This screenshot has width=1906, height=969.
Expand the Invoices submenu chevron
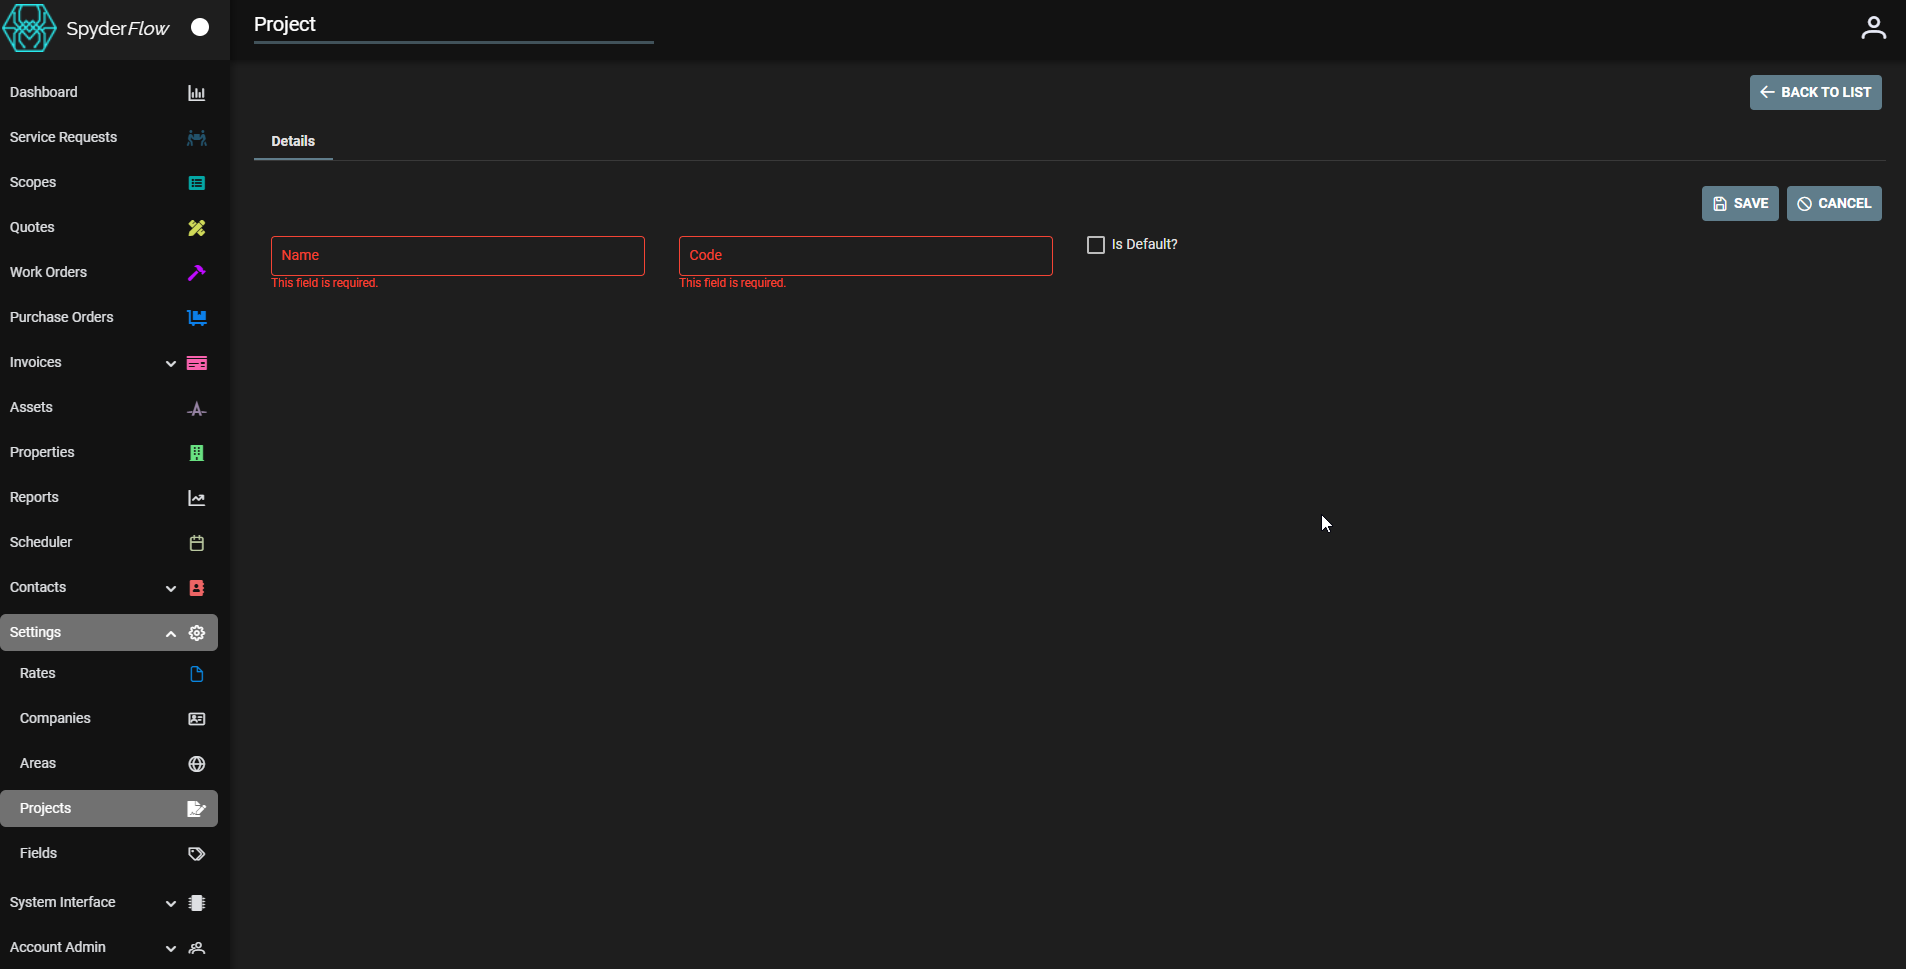pos(171,364)
